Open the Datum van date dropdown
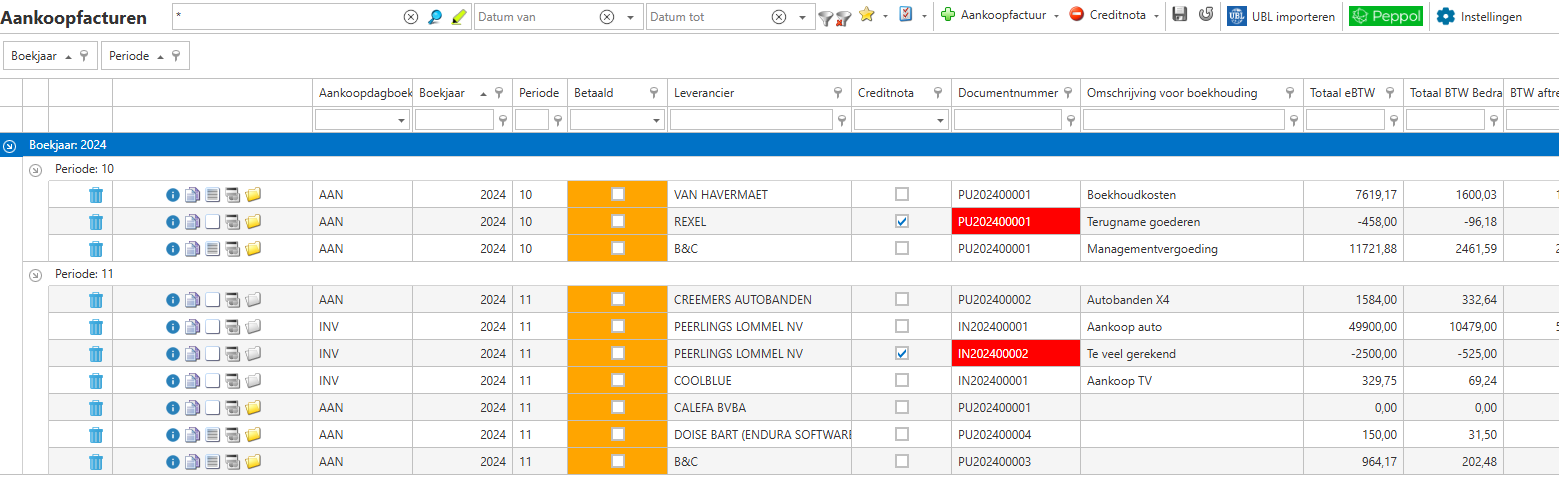 (630, 17)
